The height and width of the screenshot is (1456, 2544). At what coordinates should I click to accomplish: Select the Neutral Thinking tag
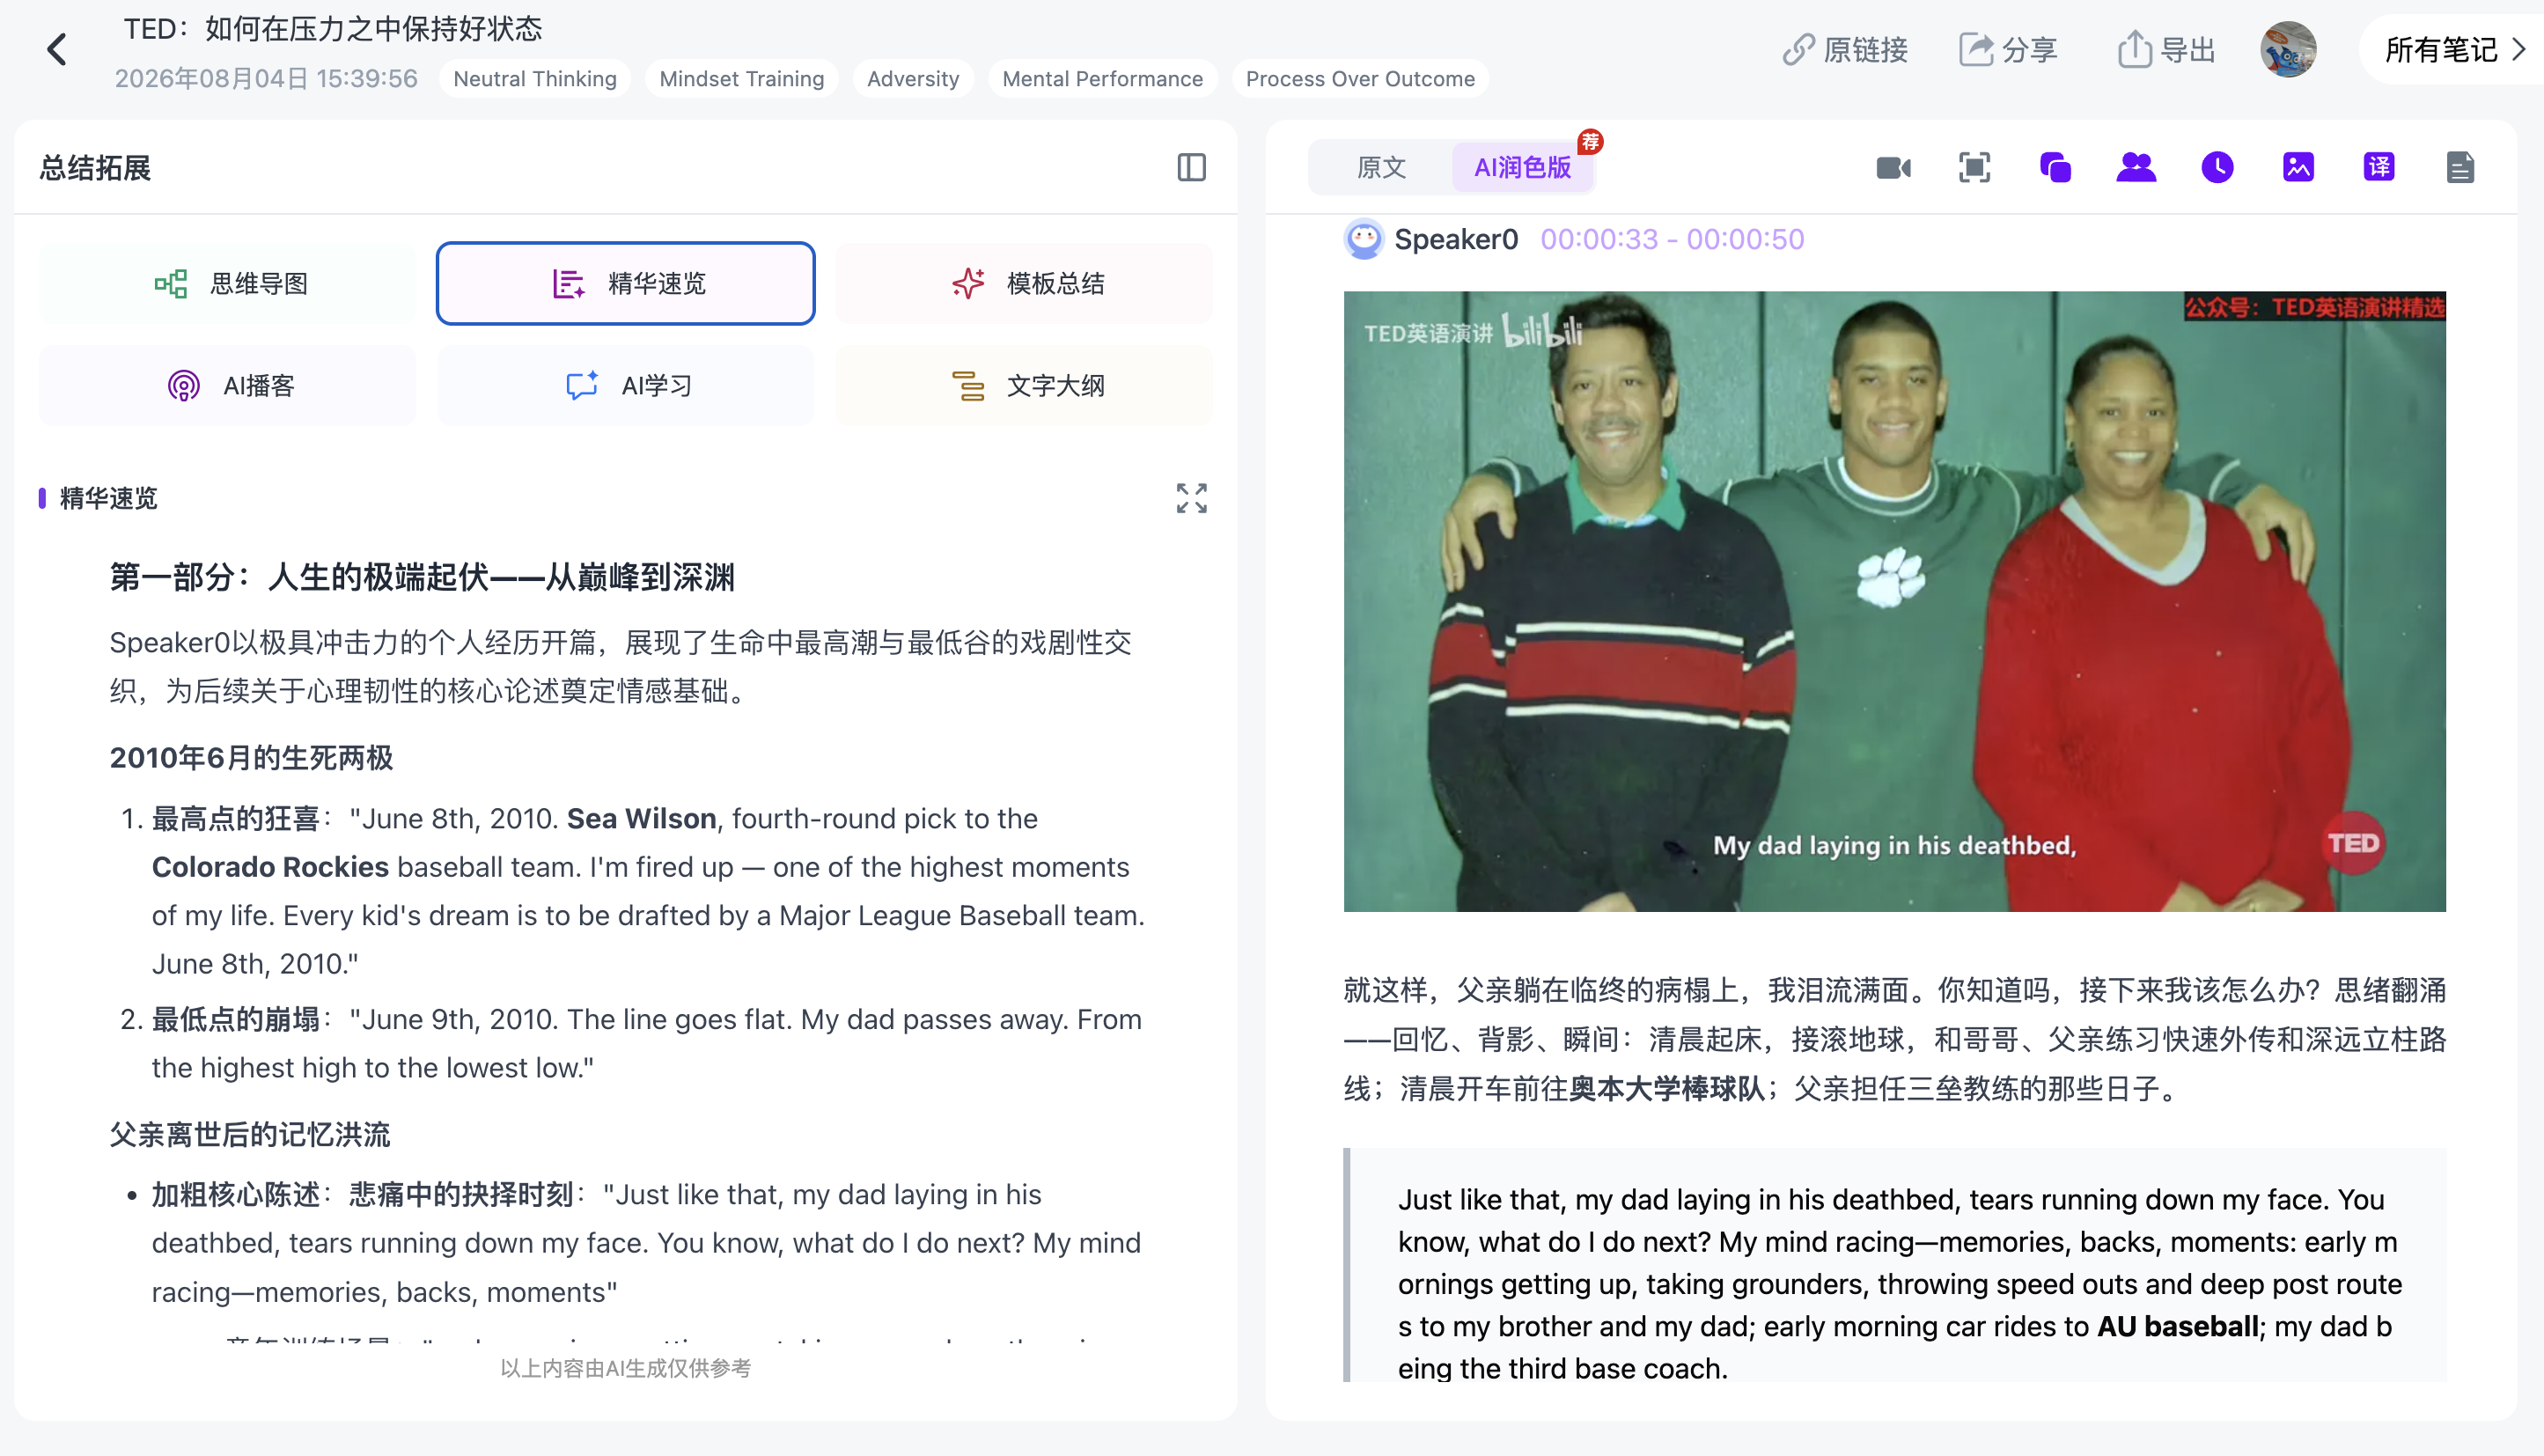[535, 79]
